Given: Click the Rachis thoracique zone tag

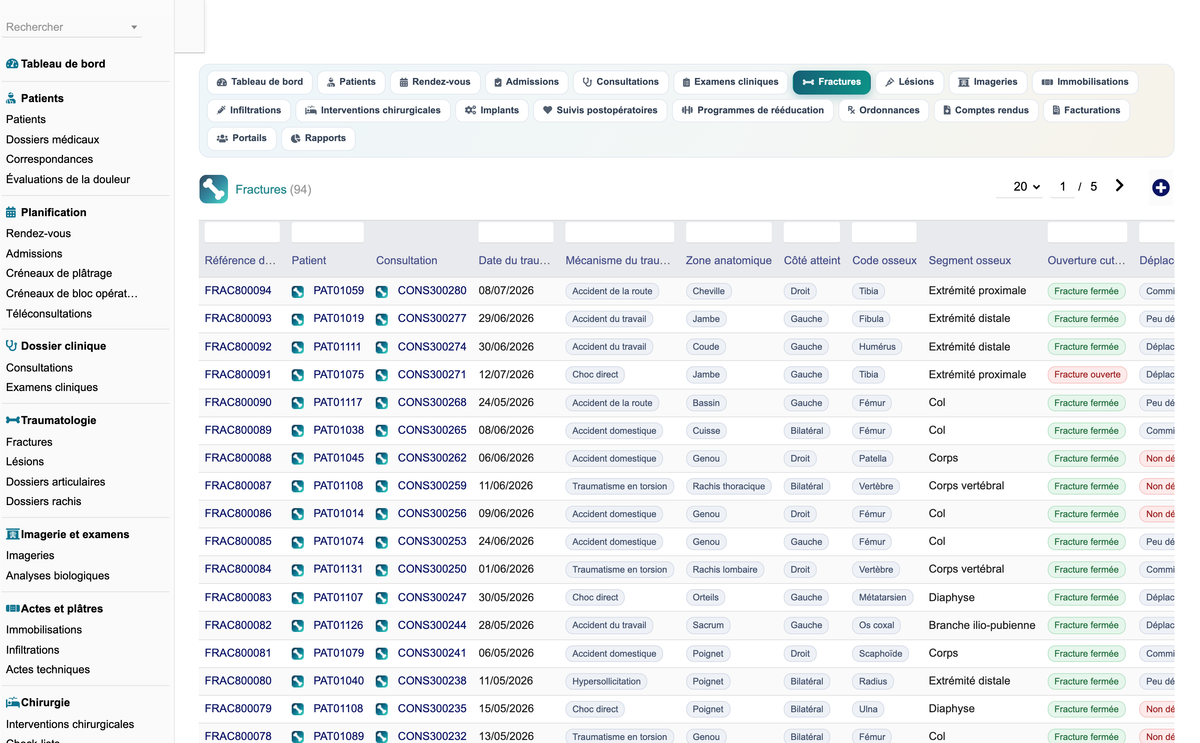Looking at the screenshot, I should click(x=729, y=486).
